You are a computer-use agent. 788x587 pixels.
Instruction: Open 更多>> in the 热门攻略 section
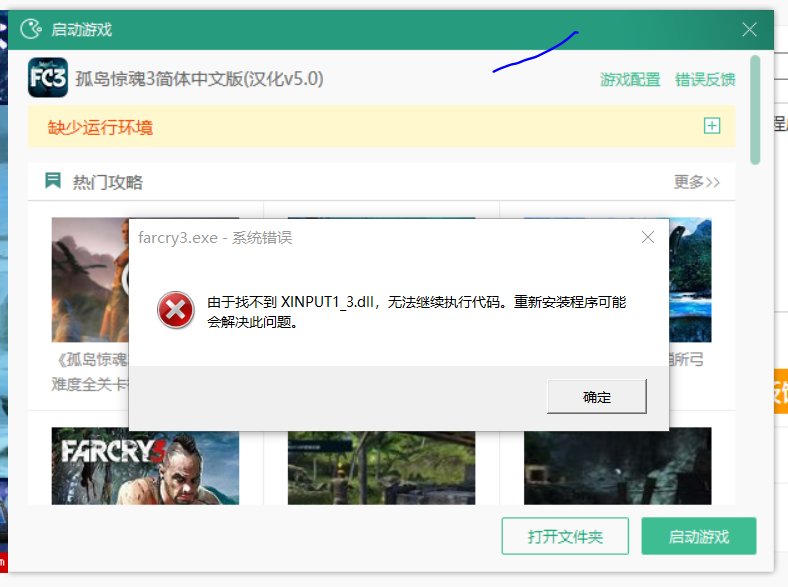click(697, 182)
